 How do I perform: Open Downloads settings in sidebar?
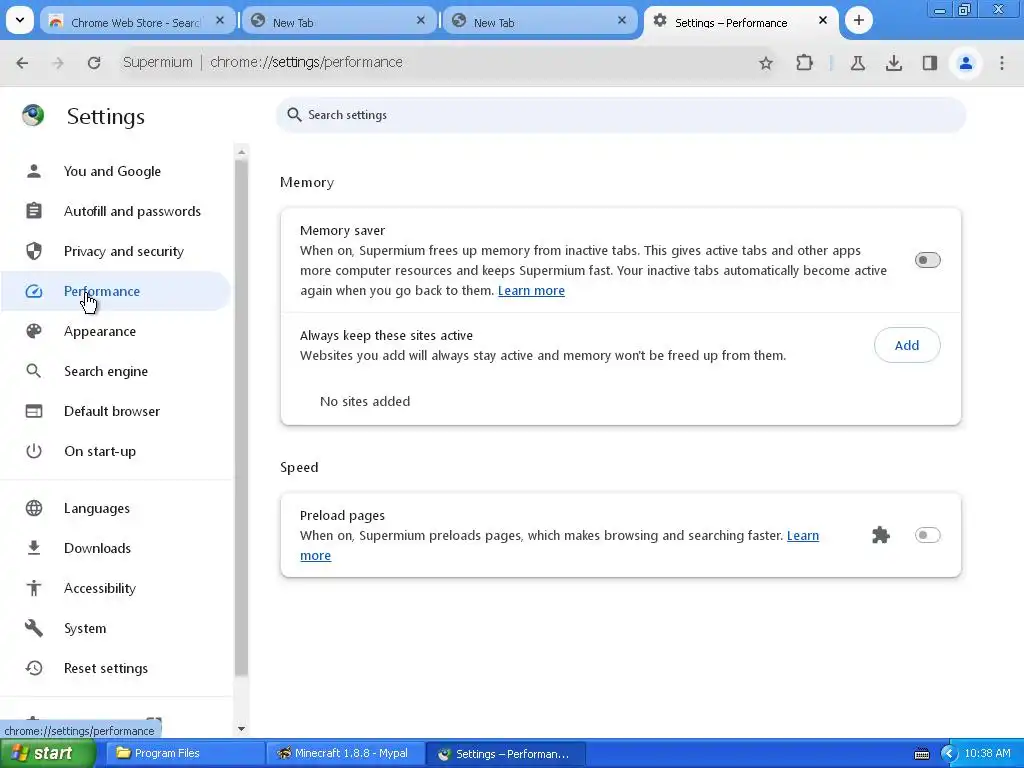116,548
